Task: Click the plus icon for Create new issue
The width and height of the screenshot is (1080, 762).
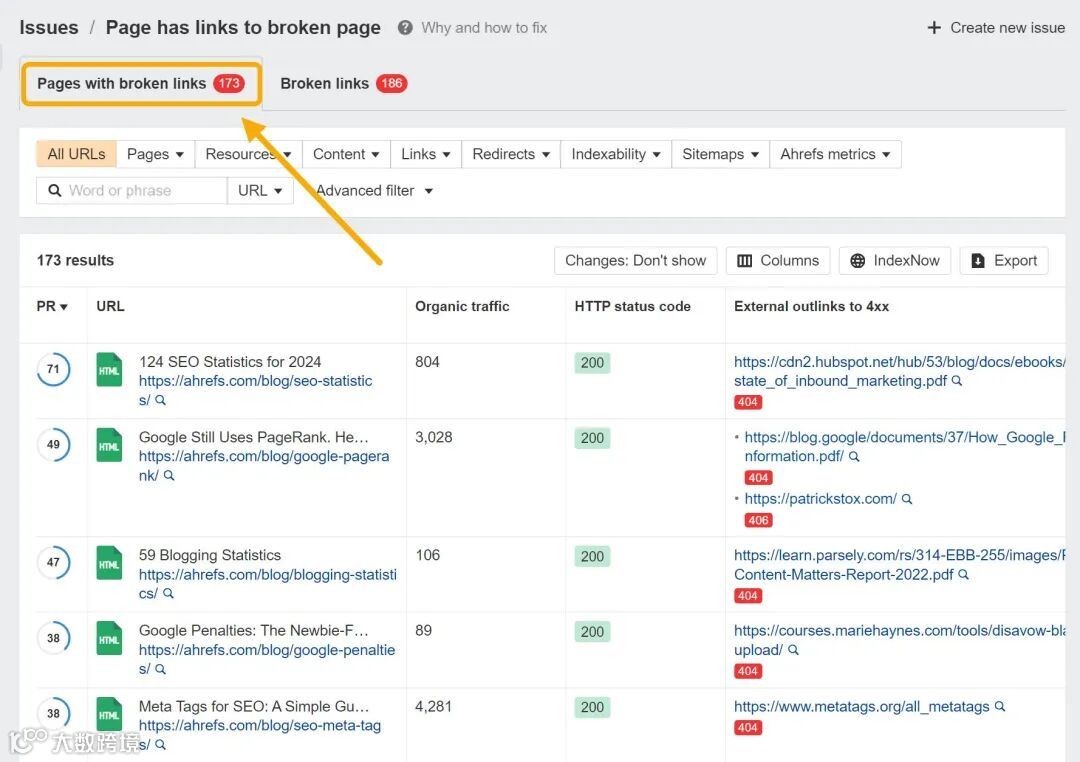Action: pyautogui.click(x=934, y=28)
